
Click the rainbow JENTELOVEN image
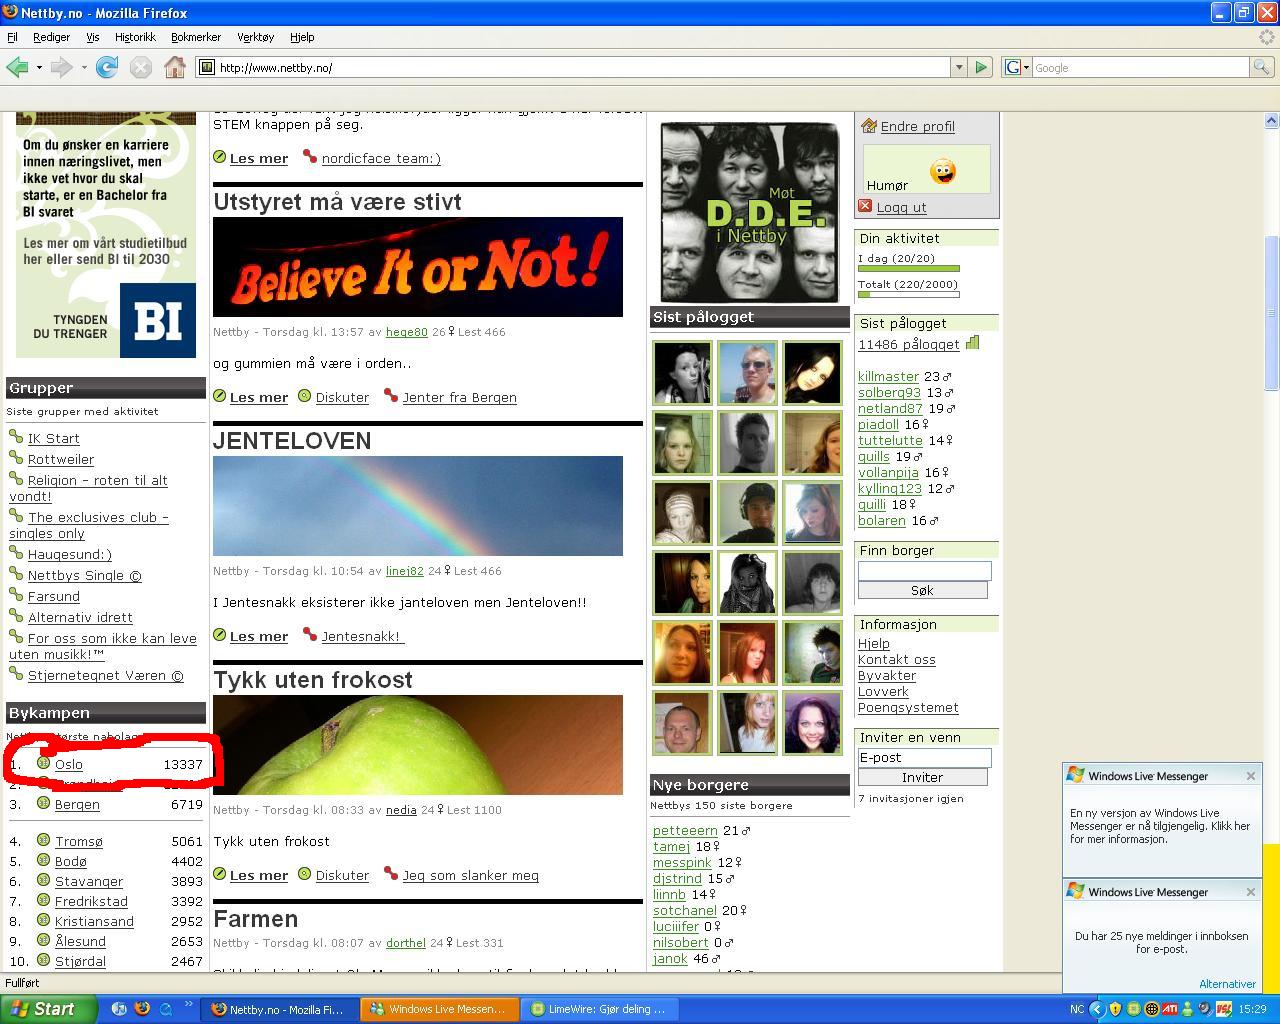(417, 506)
